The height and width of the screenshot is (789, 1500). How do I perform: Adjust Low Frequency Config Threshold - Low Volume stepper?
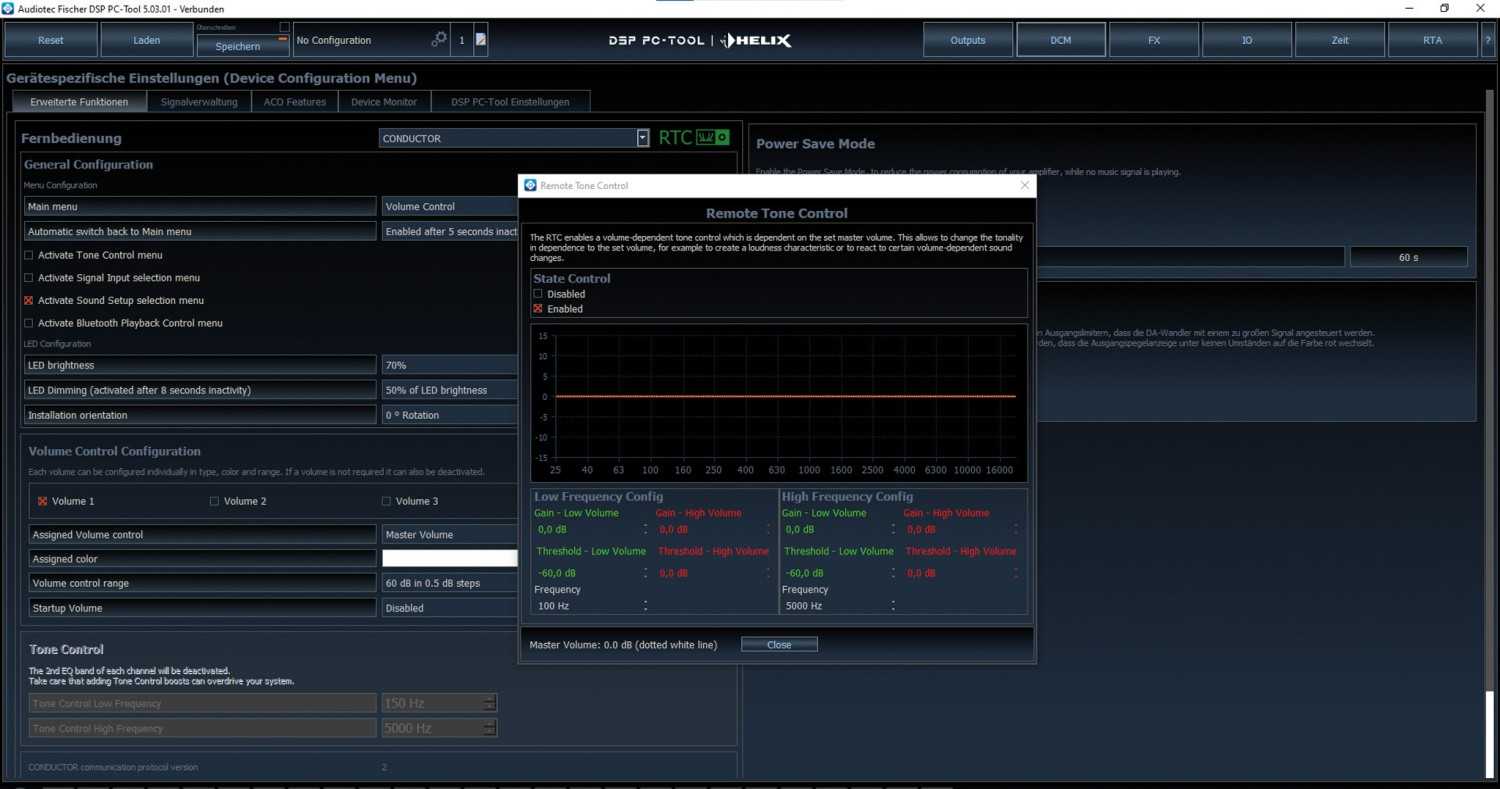click(x=645, y=573)
